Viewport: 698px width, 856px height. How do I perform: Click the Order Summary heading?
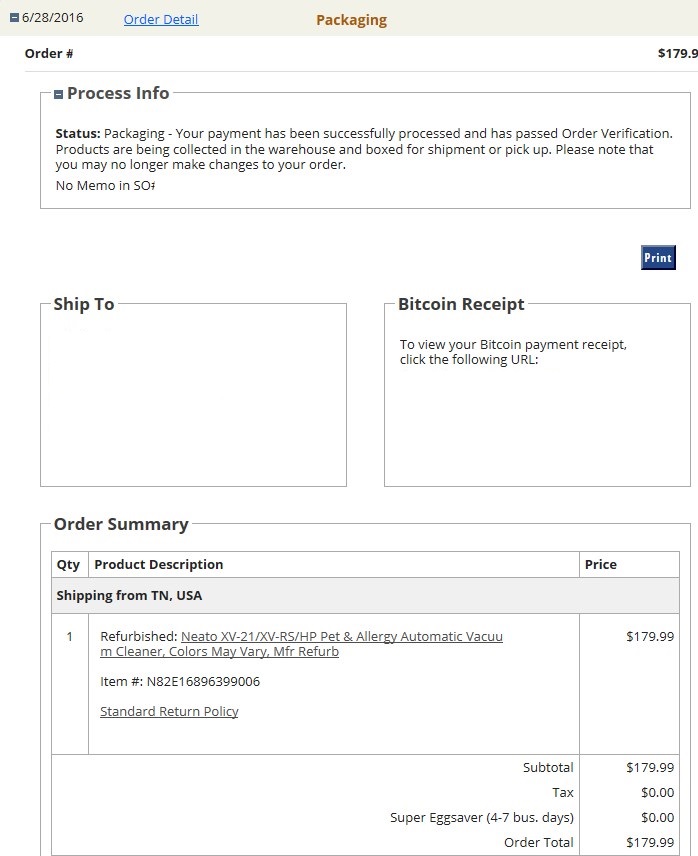(121, 524)
